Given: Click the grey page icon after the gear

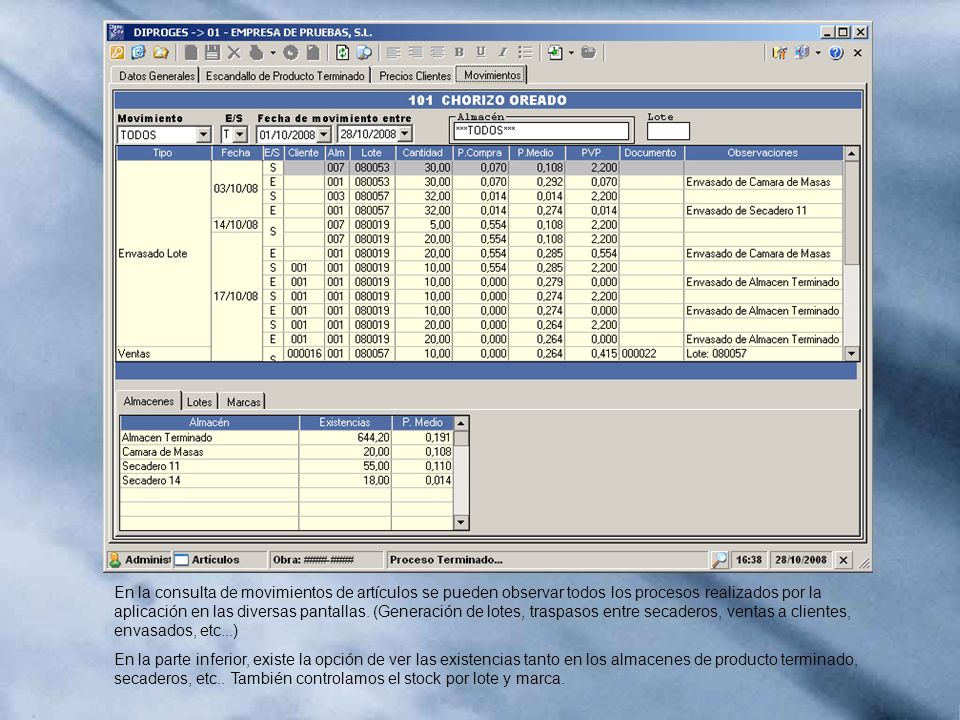Looking at the screenshot, I should pos(313,53).
